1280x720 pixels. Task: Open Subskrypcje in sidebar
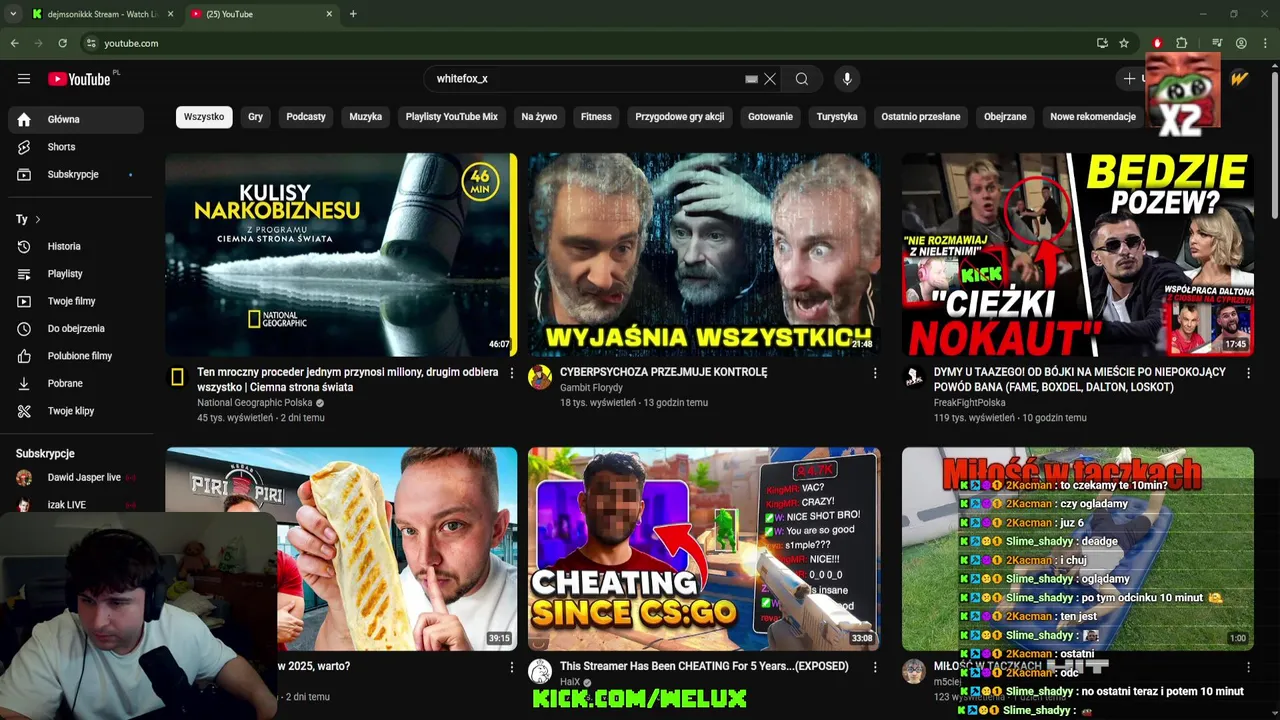coord(76,174)
